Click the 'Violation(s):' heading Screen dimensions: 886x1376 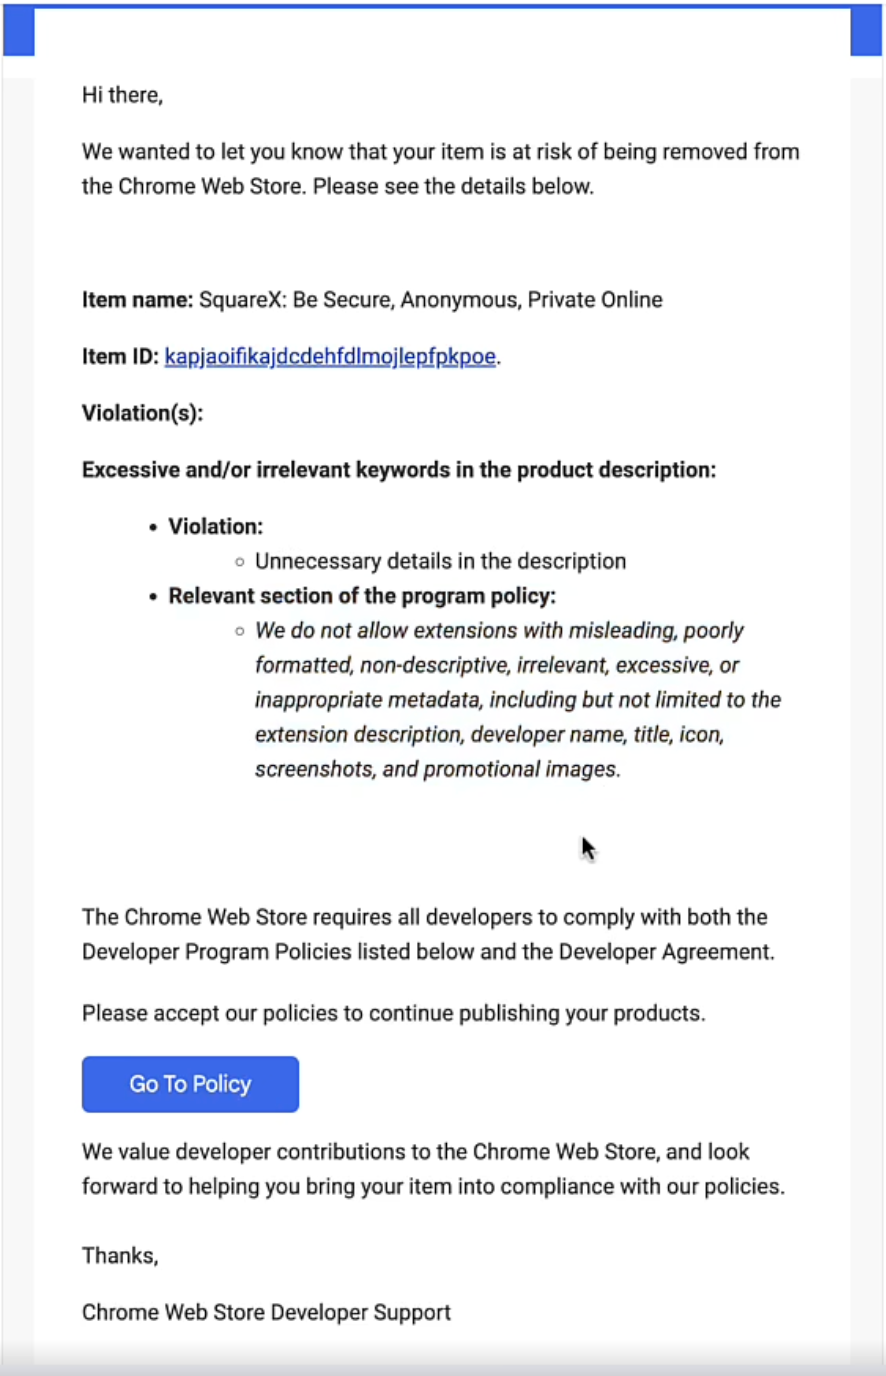[x=142, y=413]
